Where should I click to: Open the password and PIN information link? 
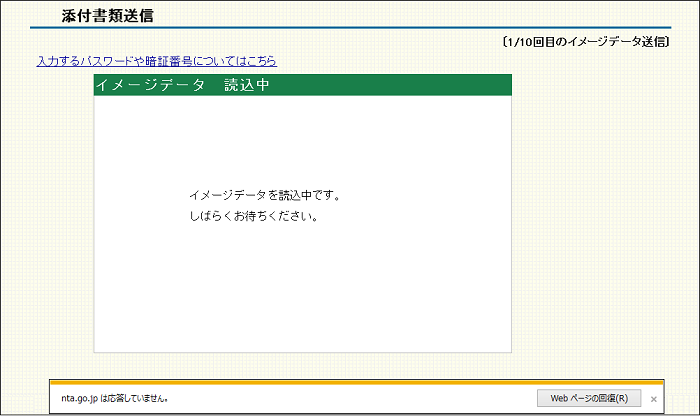click(x=156, y=61)
